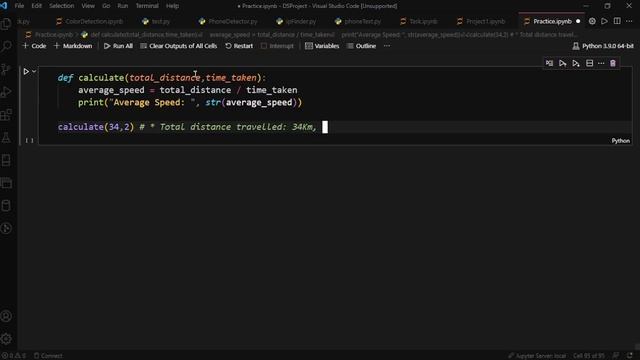Viewport: 640px width, 360px height.
Task: Open the Accounts icon in activity bar
Action: pyautogui.click(x=6, y=316)
